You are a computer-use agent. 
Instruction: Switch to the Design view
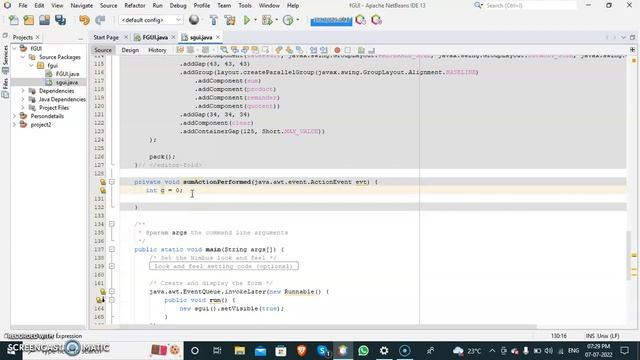click(x=130, y=50)
